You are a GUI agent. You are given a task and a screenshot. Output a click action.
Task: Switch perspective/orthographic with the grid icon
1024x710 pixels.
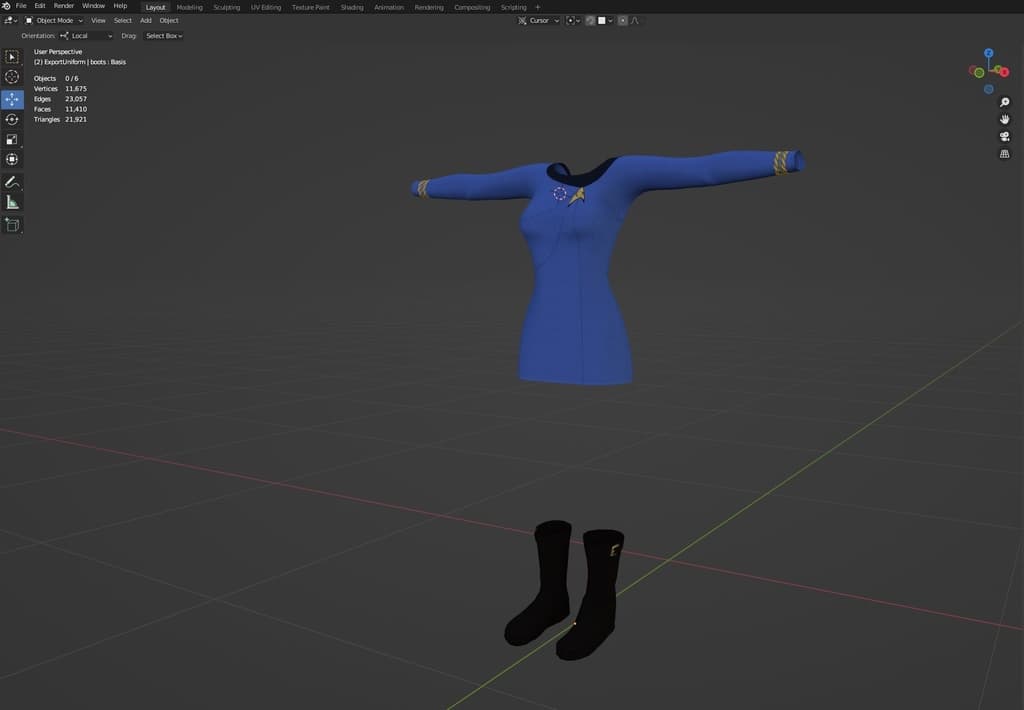tap(1004, 154)
